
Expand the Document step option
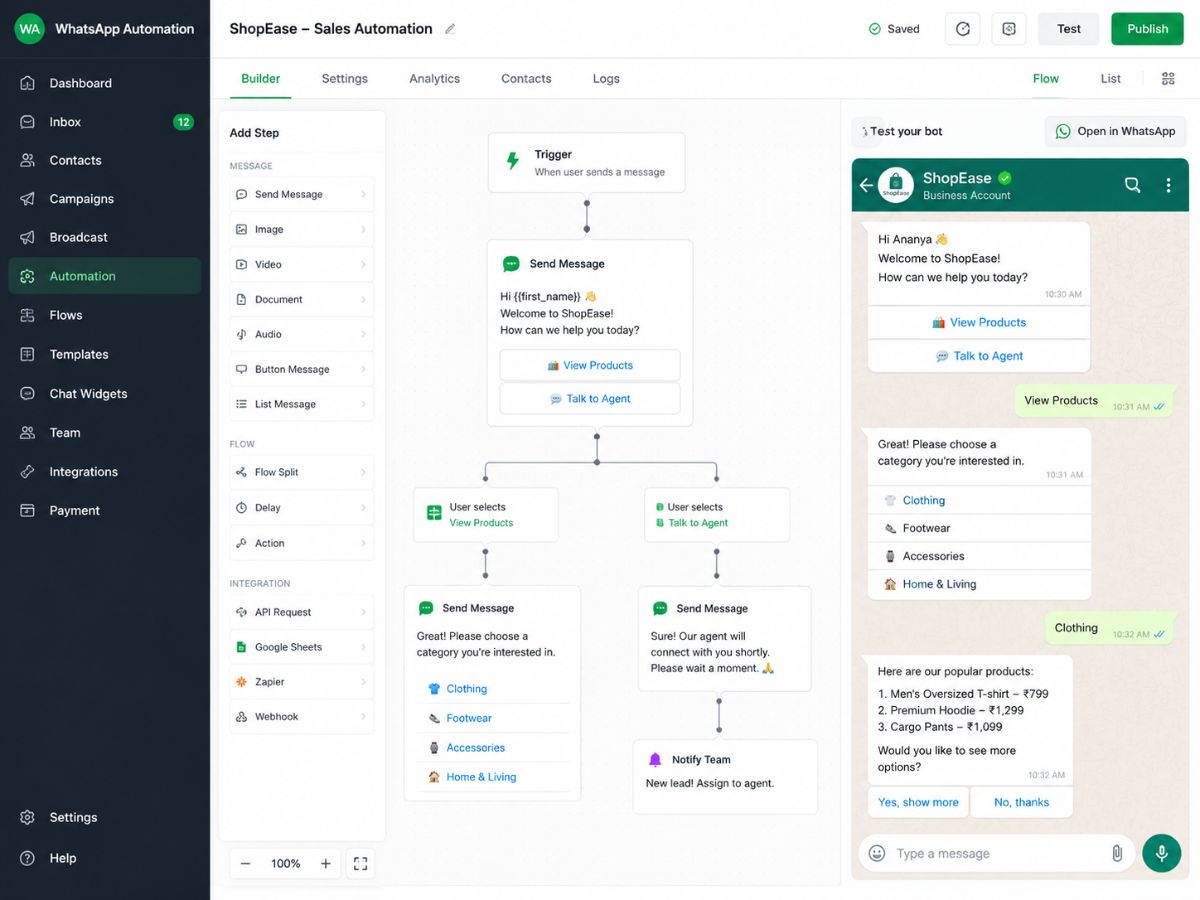coord(302,299)
